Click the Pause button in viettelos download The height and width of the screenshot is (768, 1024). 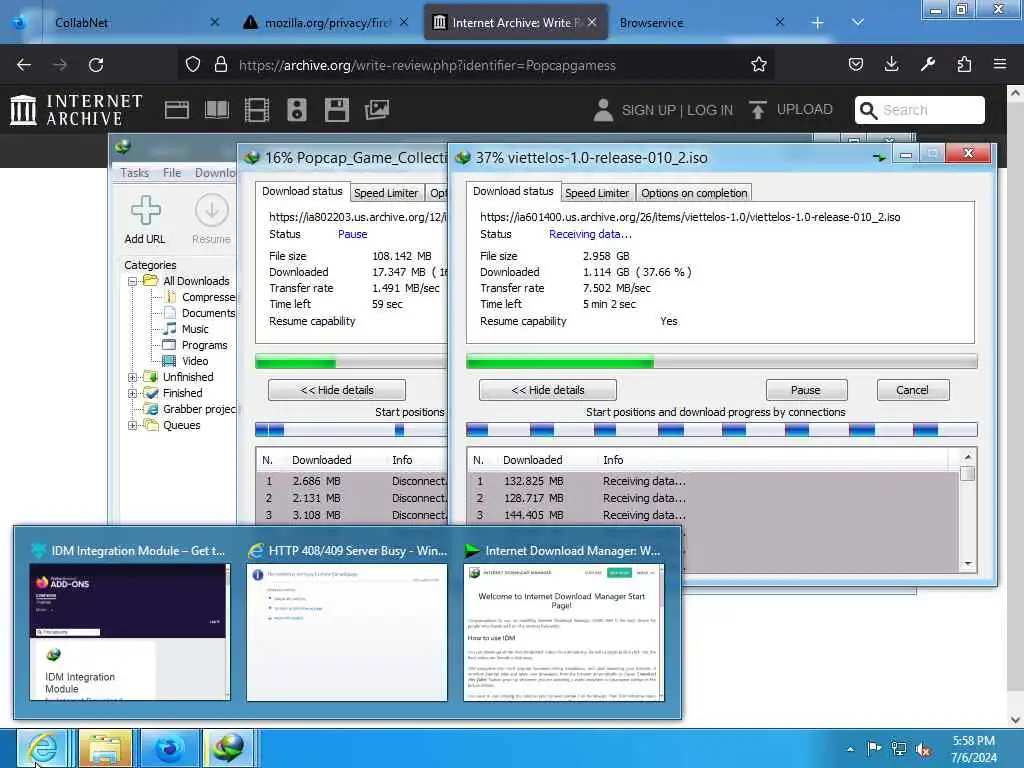tap(806, 390)
